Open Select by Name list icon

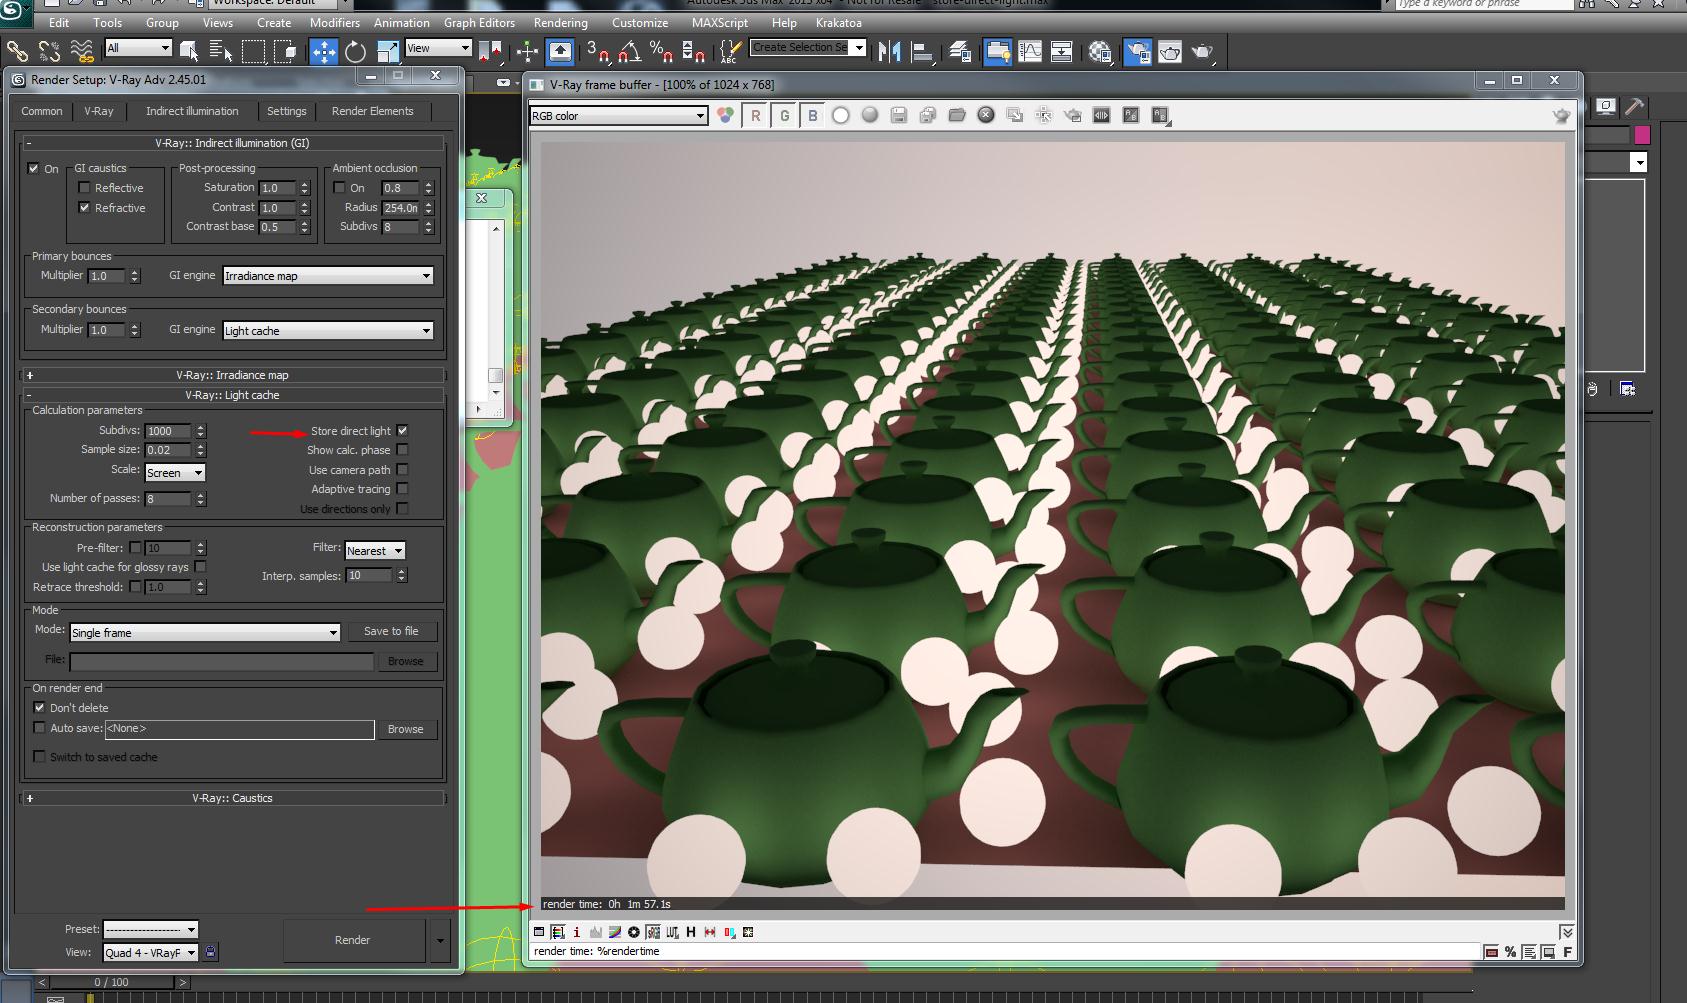tap(221, 51)
